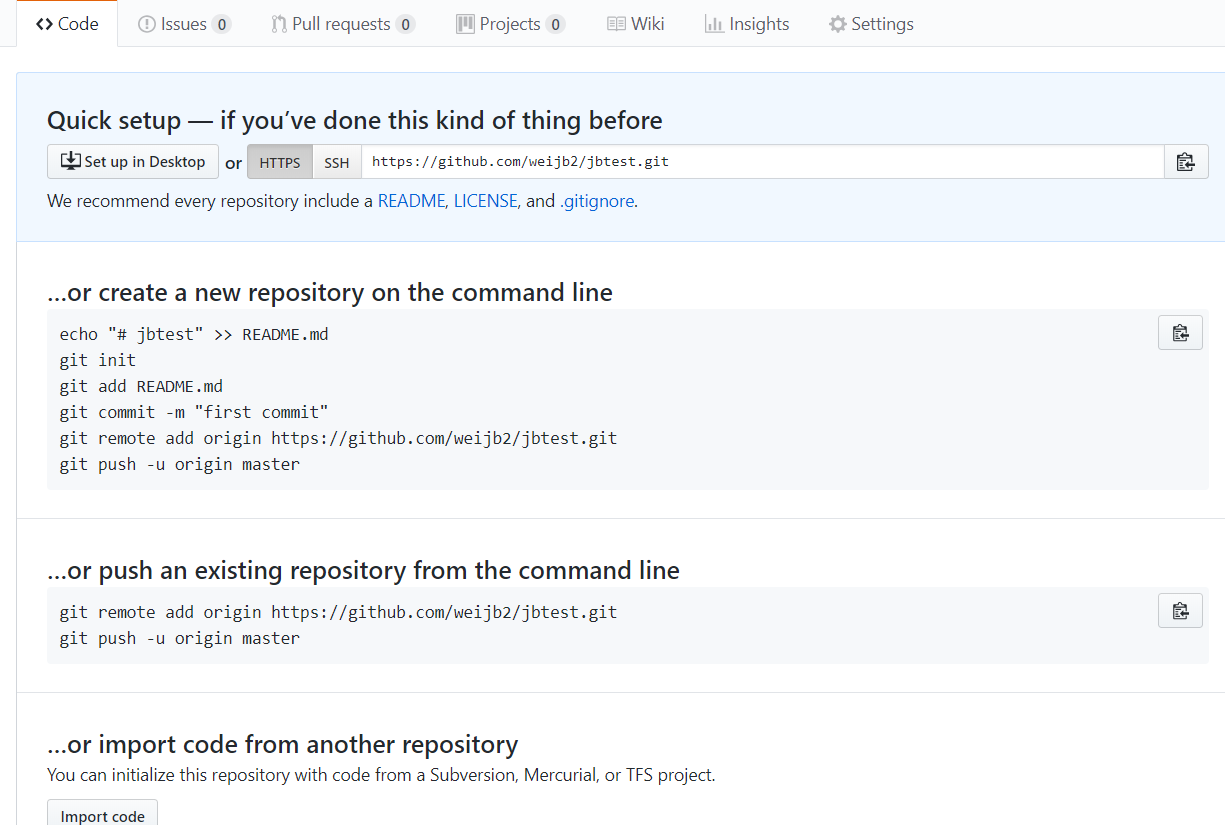The width and height of the screenshot is (1225, 825).
Task: Open the README link
Action: (411, 201)
